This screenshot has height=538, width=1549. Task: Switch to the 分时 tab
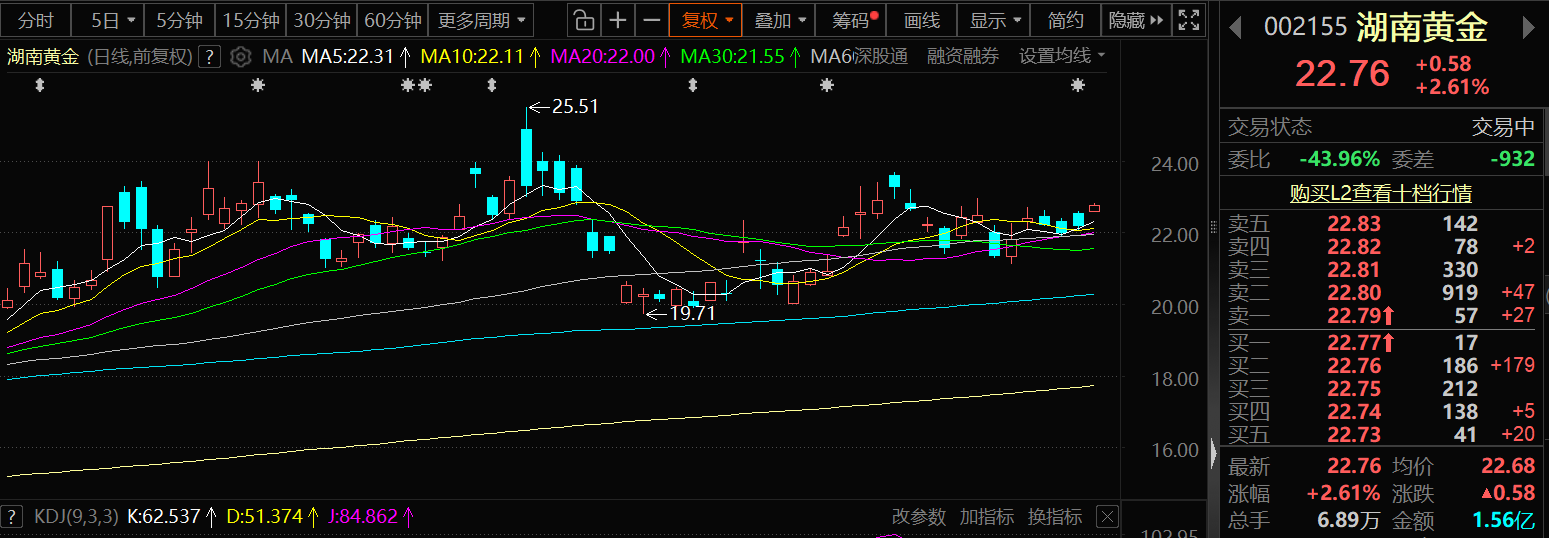(x=36, y=20)
